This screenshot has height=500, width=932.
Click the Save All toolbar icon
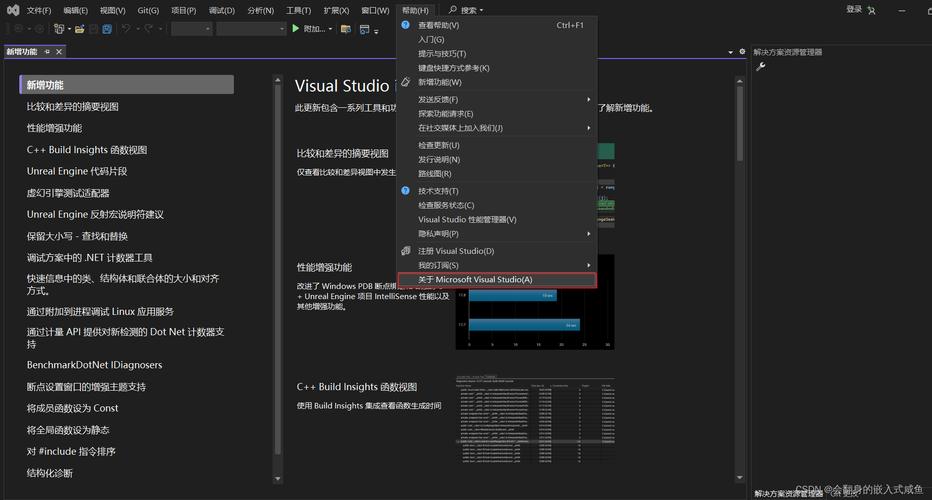click(x=107, y=29)
